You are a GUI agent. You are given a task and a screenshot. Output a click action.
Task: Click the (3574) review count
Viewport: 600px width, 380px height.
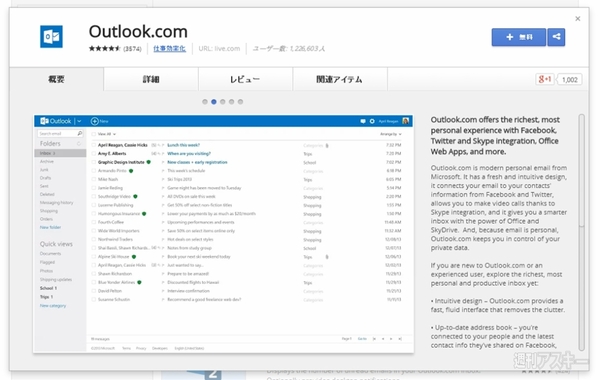132,49
